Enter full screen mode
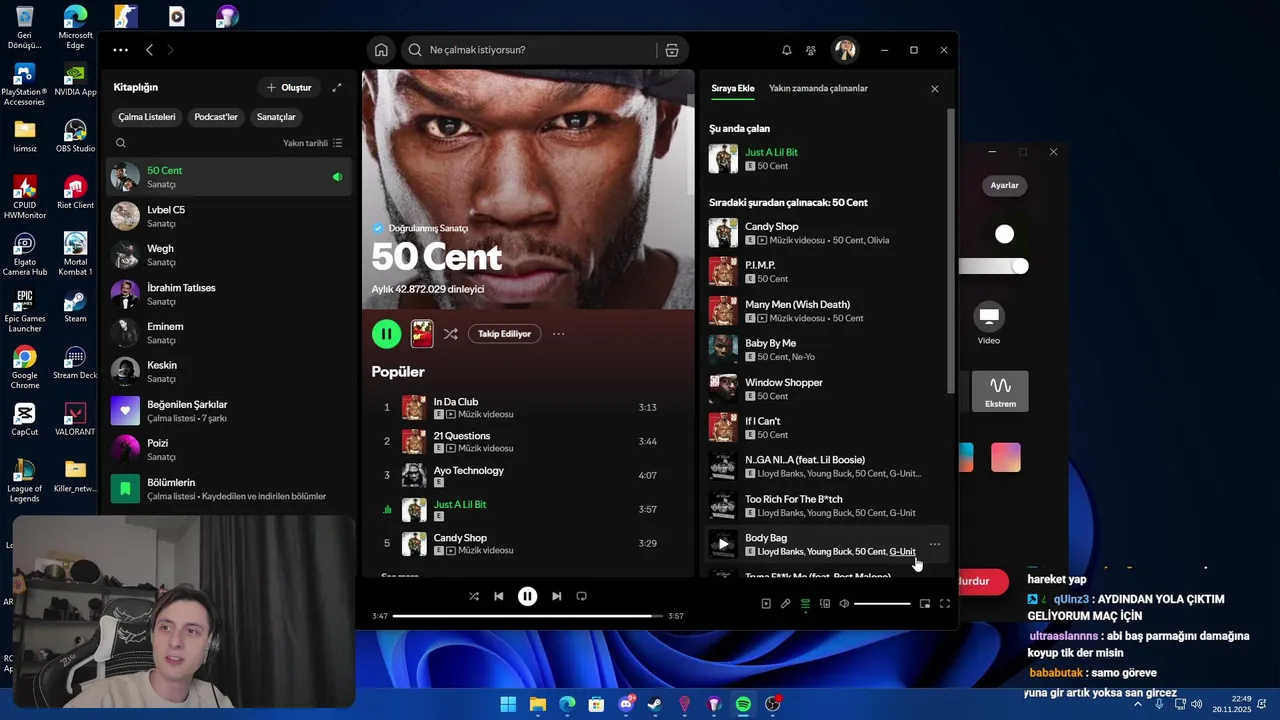The height and width of the screenshot is (720, 1280). coord(945,604)
